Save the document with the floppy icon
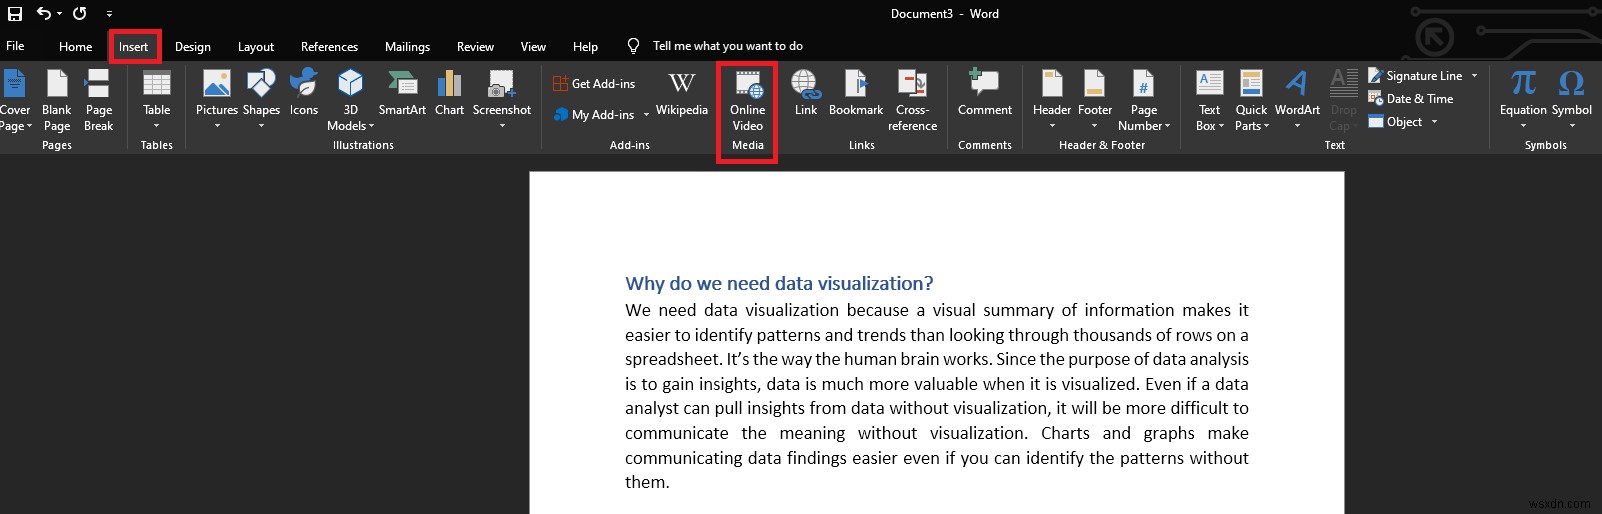This screenshot has height=514, width=1602. pyautogui.click(x=15, y=14)
